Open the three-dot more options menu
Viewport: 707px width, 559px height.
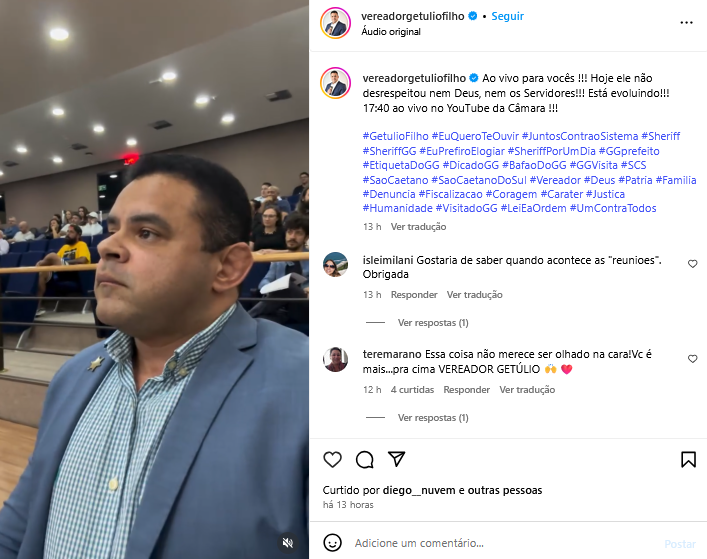pyautogui.click(x=686, y=23)
